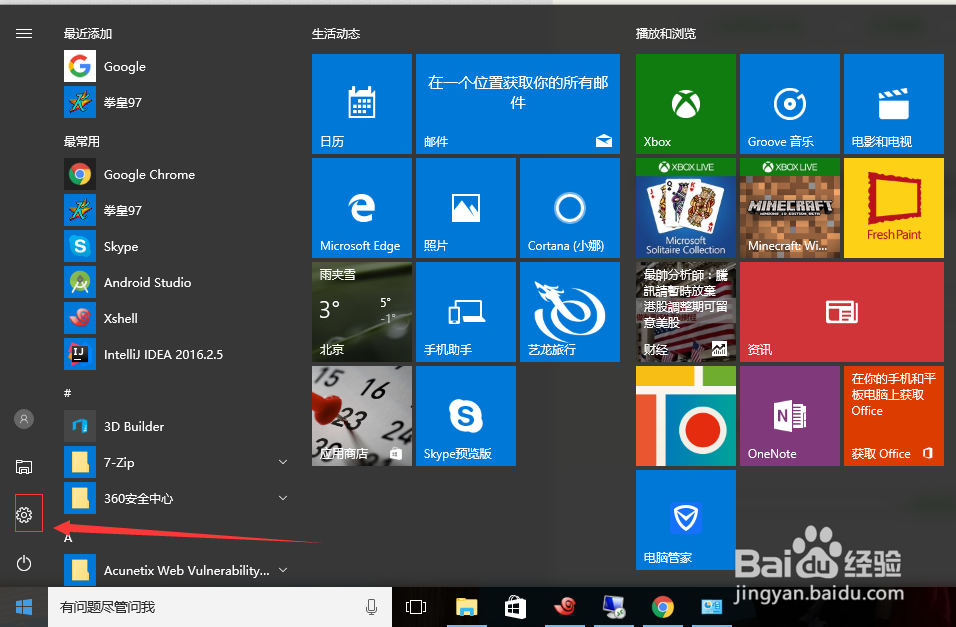Launch 拳皇97 under recently added
Screen dimensions: 956x627
[x=176, y=102]
